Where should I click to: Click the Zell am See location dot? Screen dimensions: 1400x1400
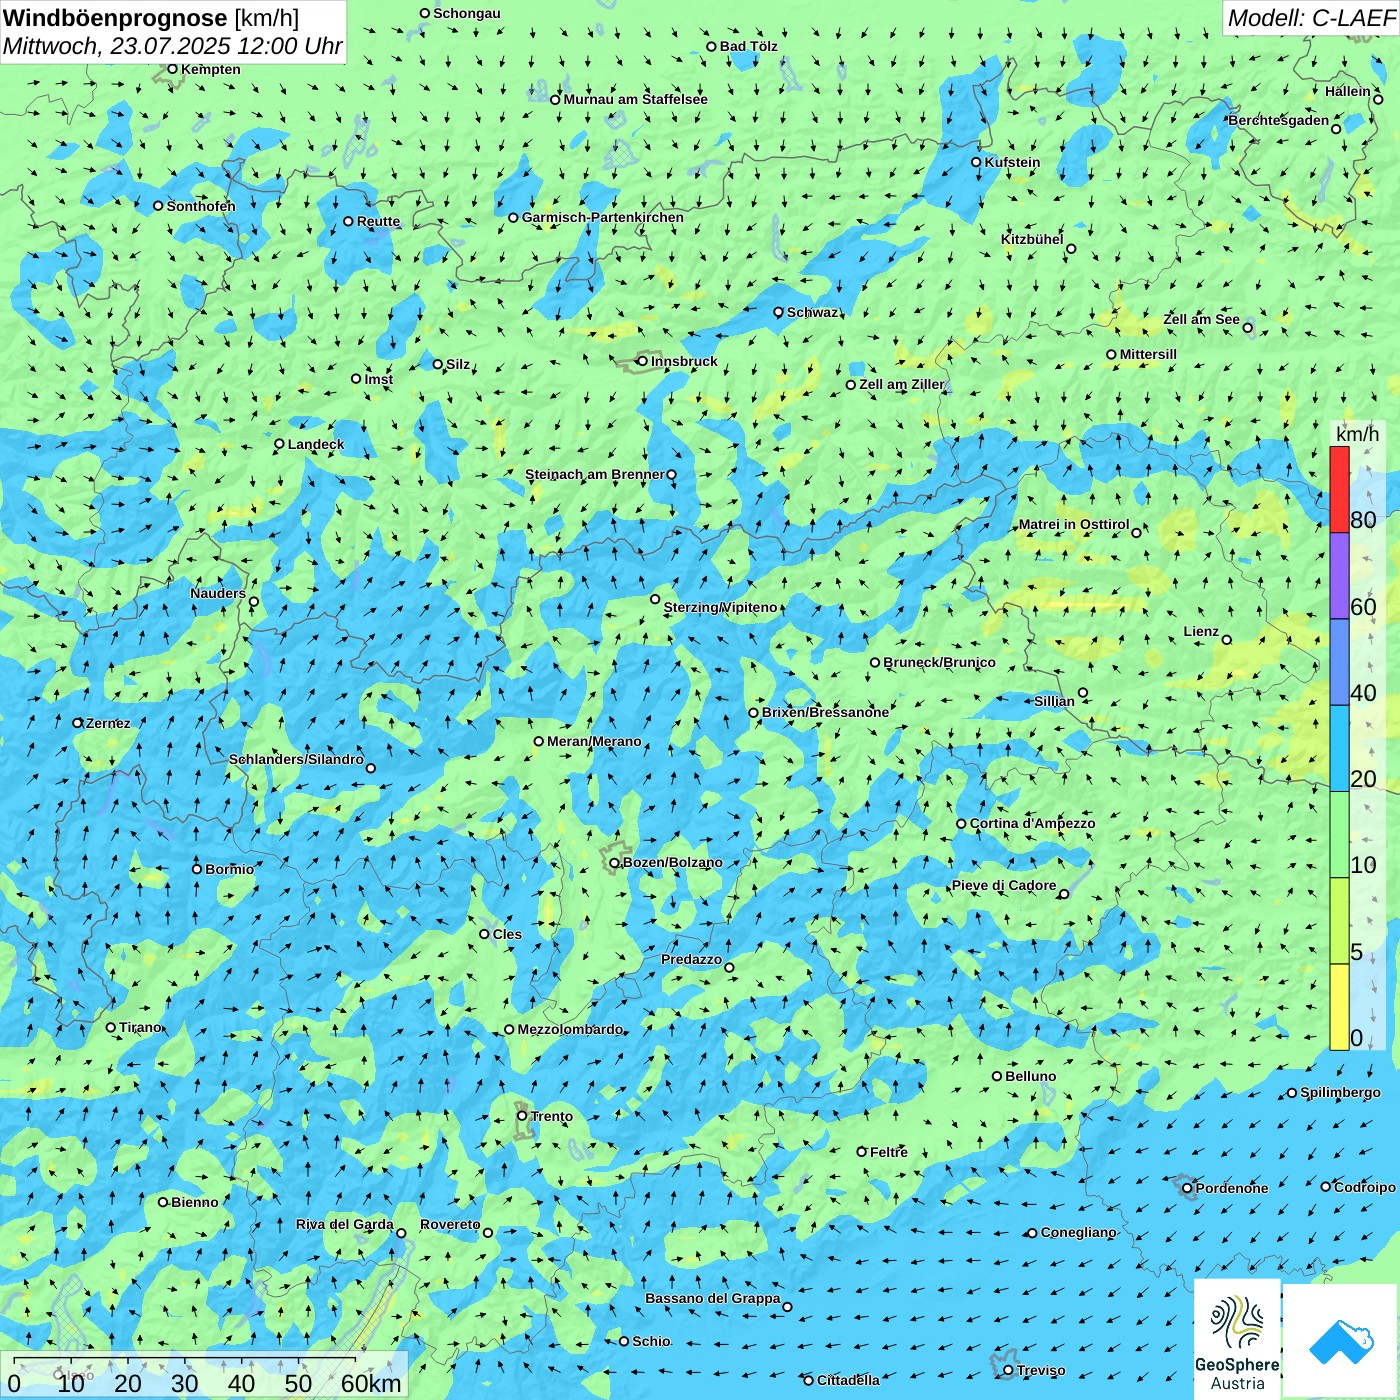1247,327
